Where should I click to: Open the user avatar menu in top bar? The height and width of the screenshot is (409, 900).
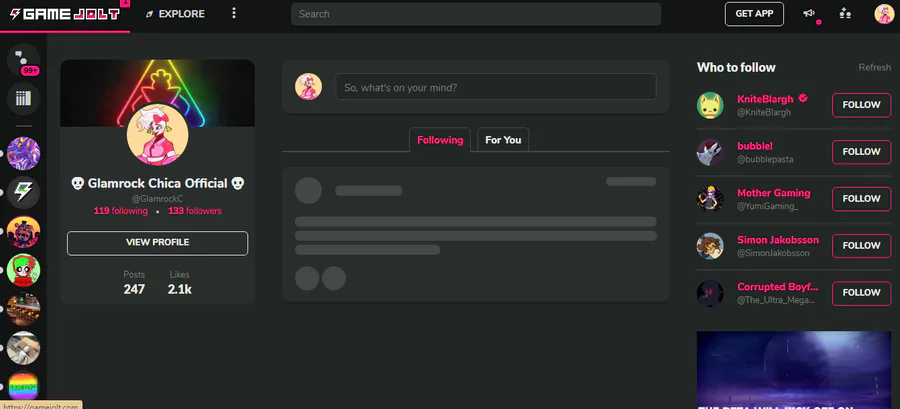[x=884, y=14]
